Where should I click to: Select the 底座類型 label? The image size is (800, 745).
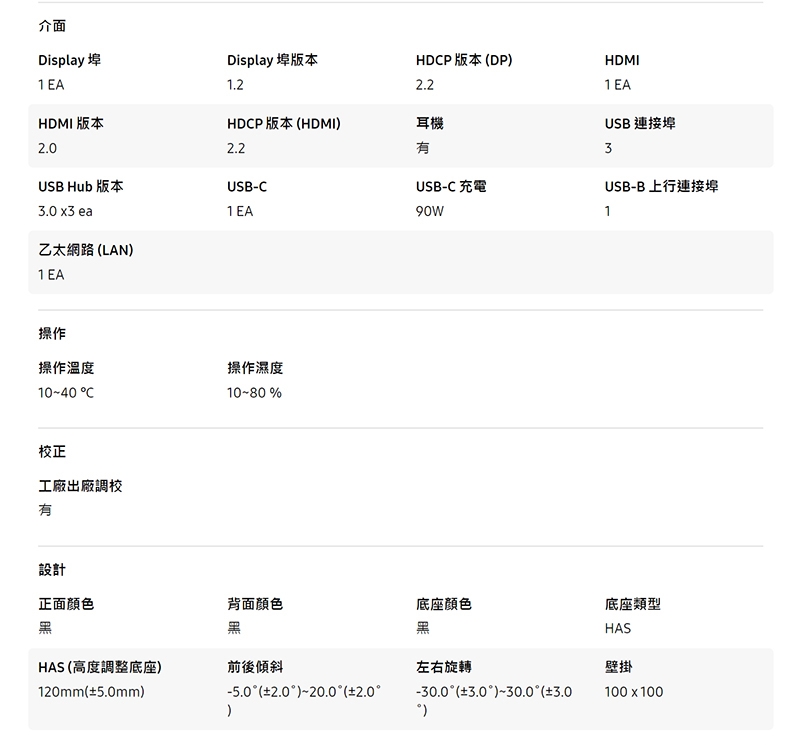click(x=633, y=604)
